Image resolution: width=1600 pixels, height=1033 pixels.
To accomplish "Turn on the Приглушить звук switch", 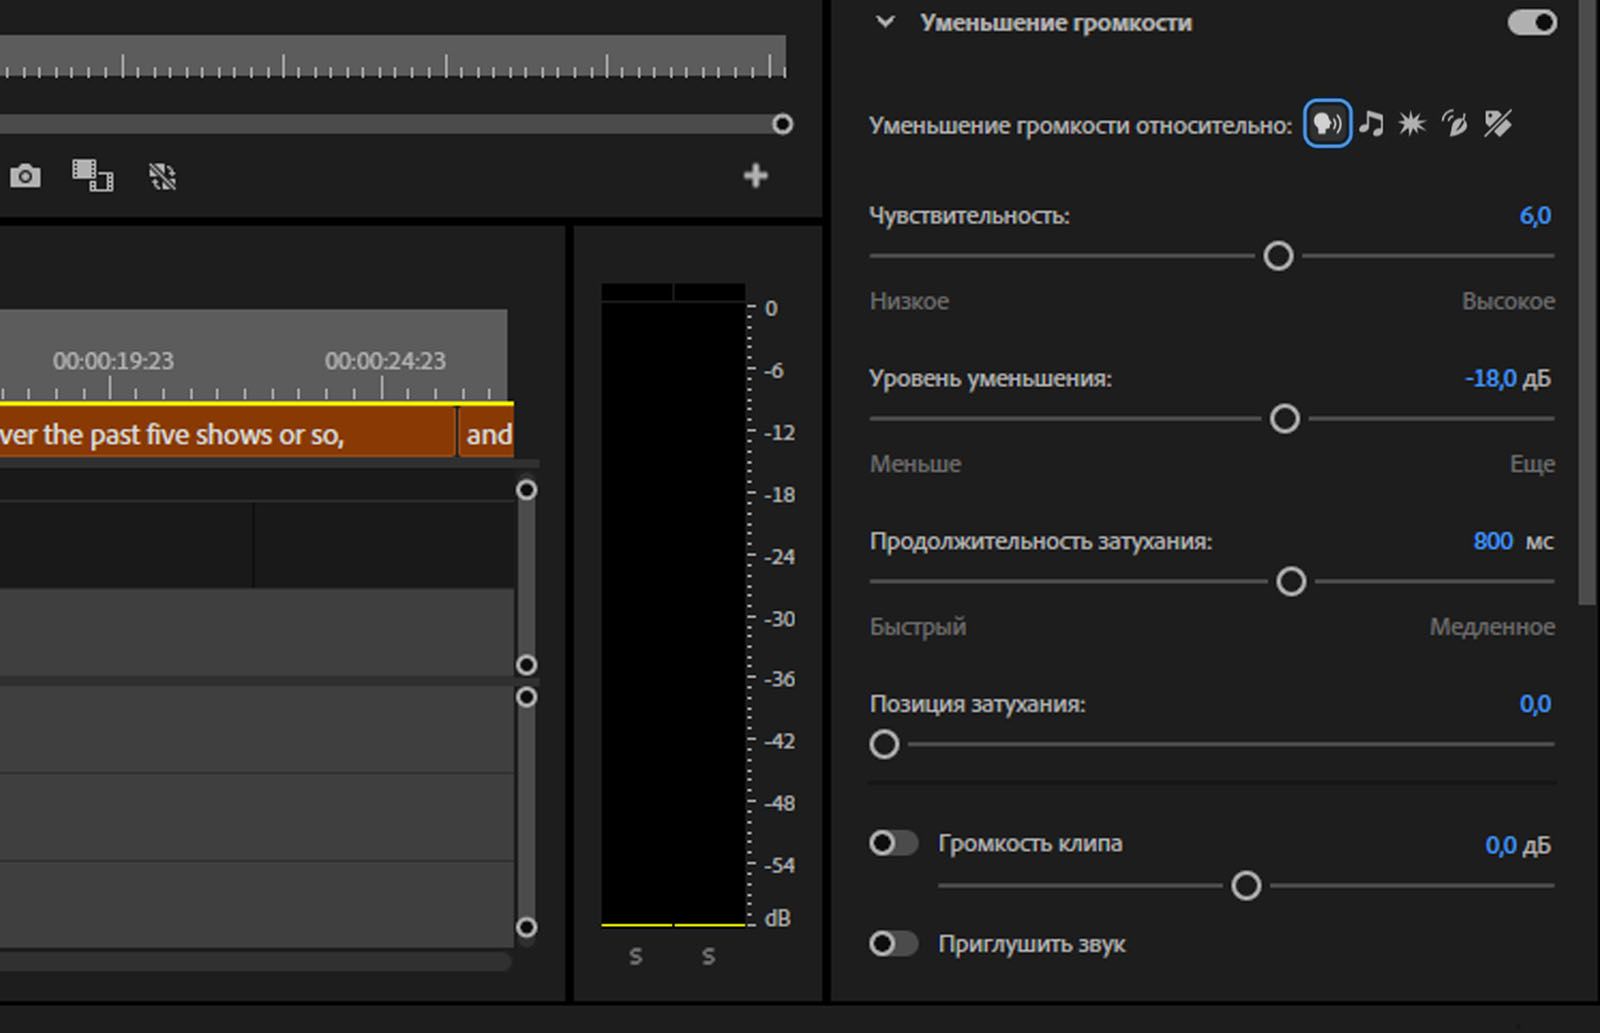I will click(x=893, y=943).
